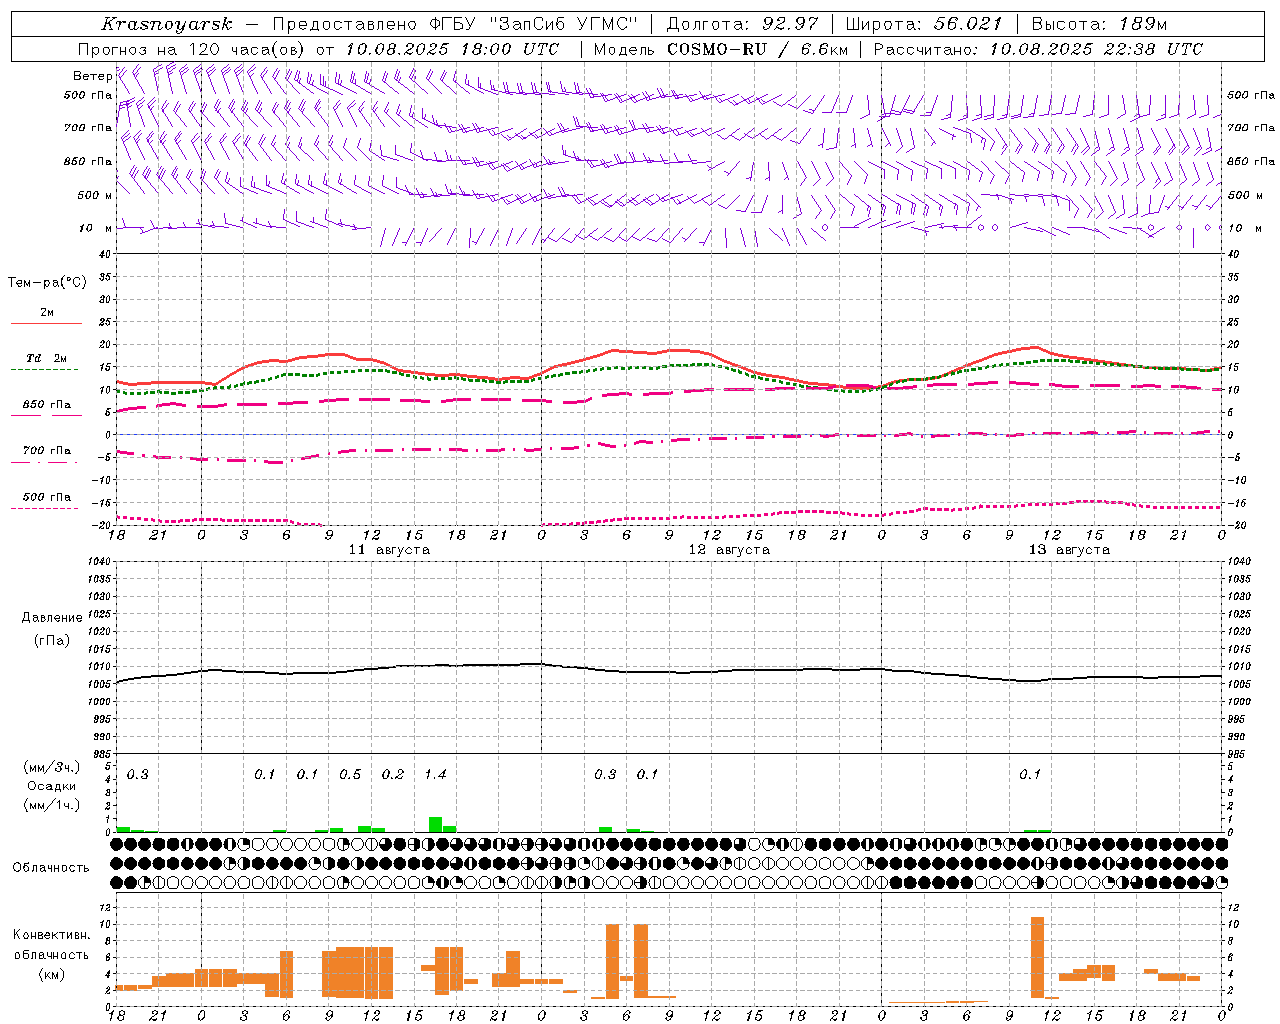Screen dimensions: 1280x1024
Task: Click the 0.5 precipitation total value
Action: [x=350, y=775]
